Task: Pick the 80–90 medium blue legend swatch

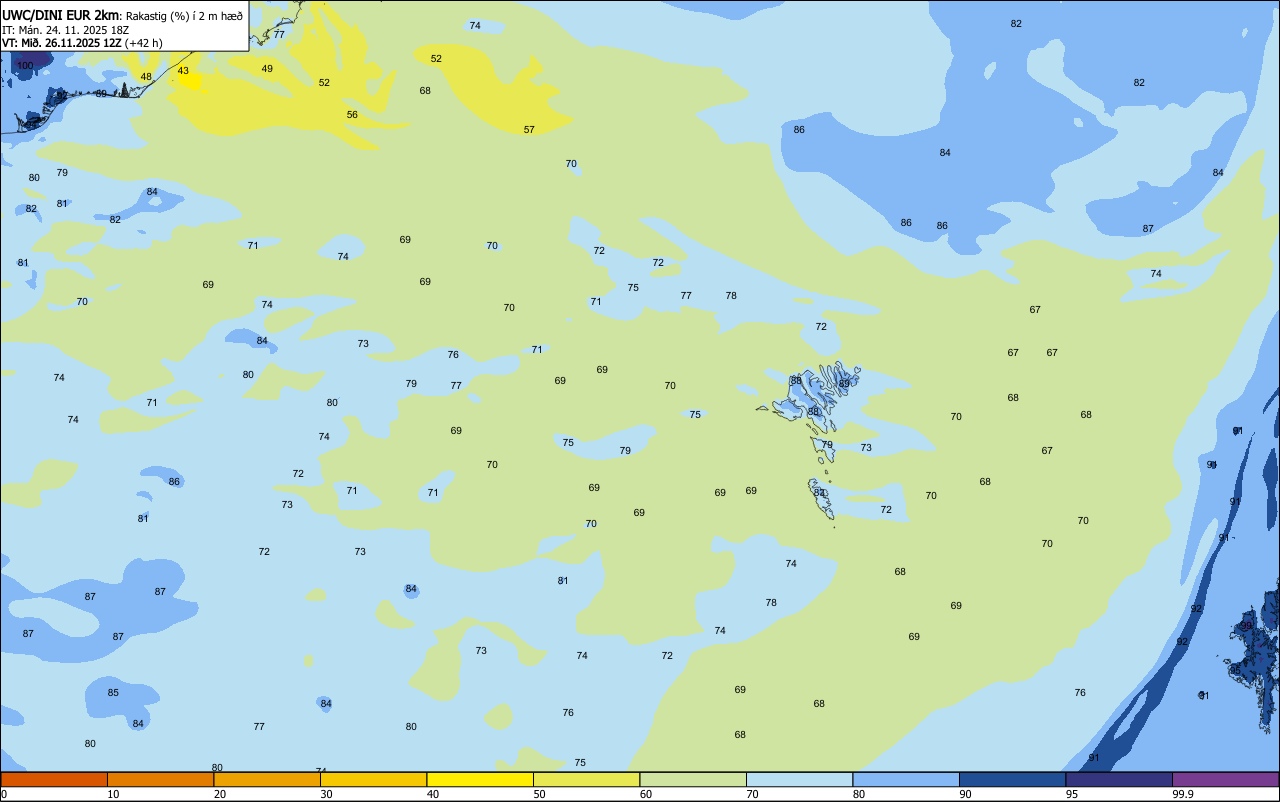Action: pyautogui.click(x=906, y=779)
